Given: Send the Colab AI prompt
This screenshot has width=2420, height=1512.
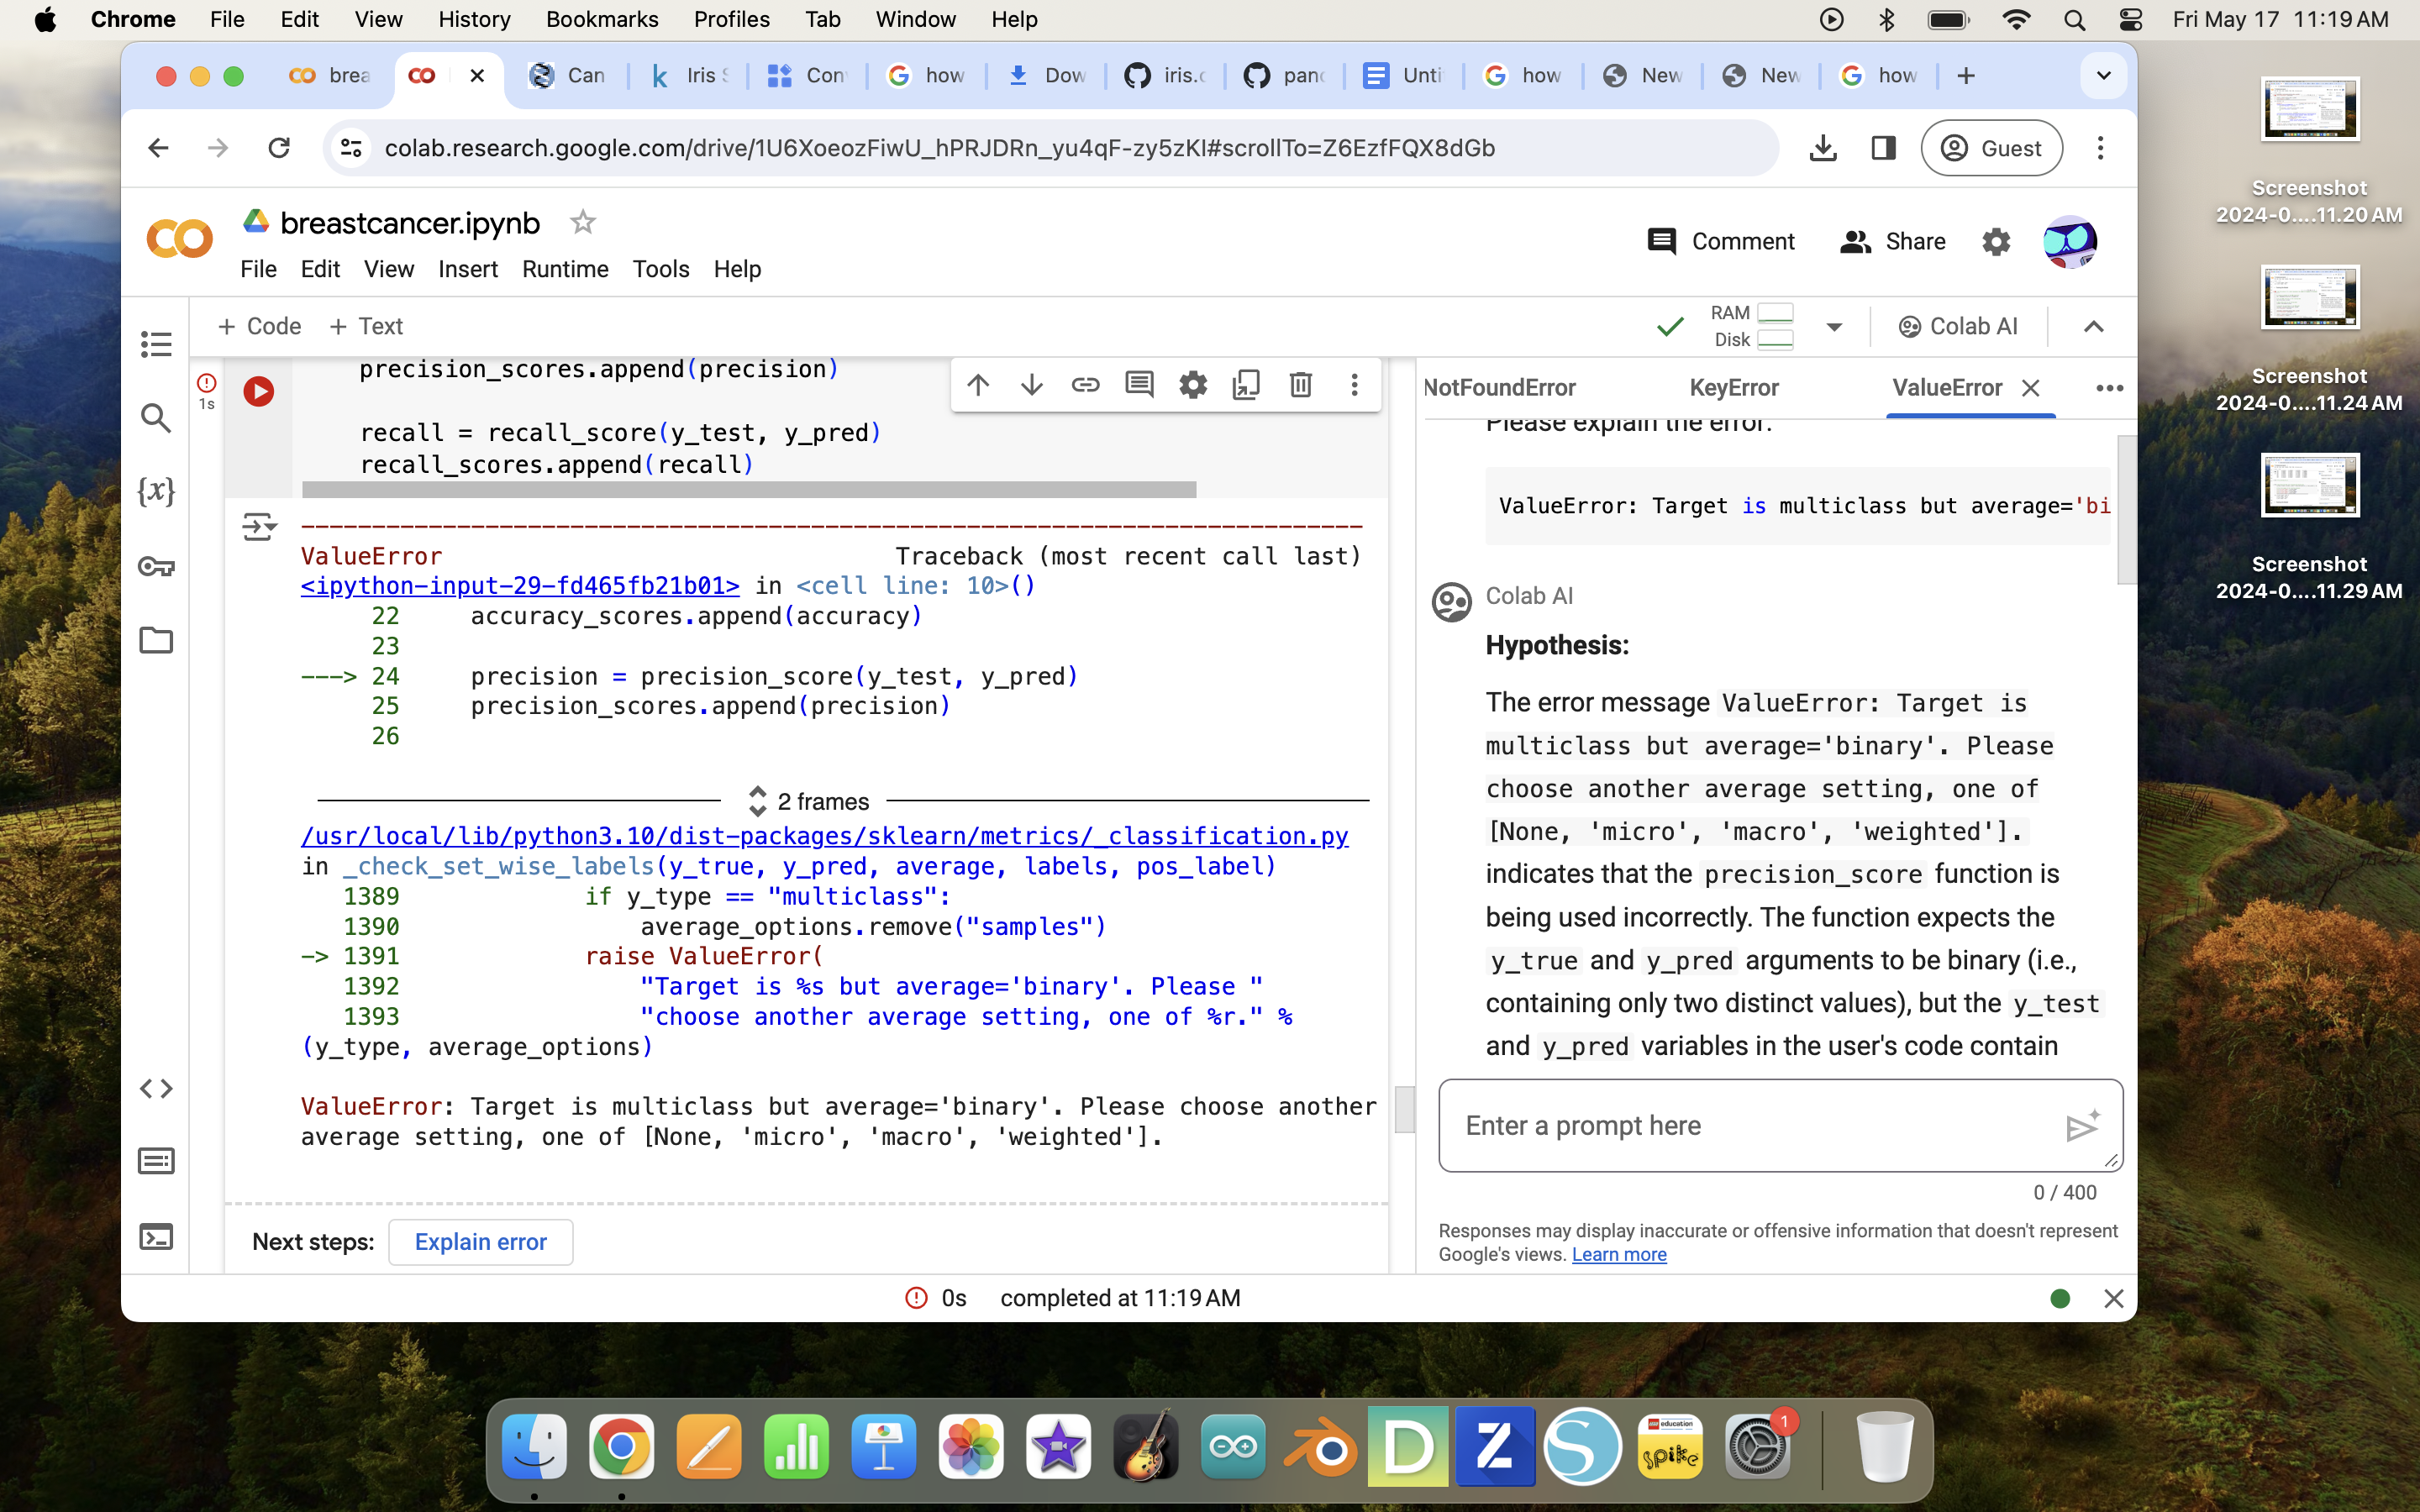Looking at the screenshot, I should click(x=2082, y=1127).
